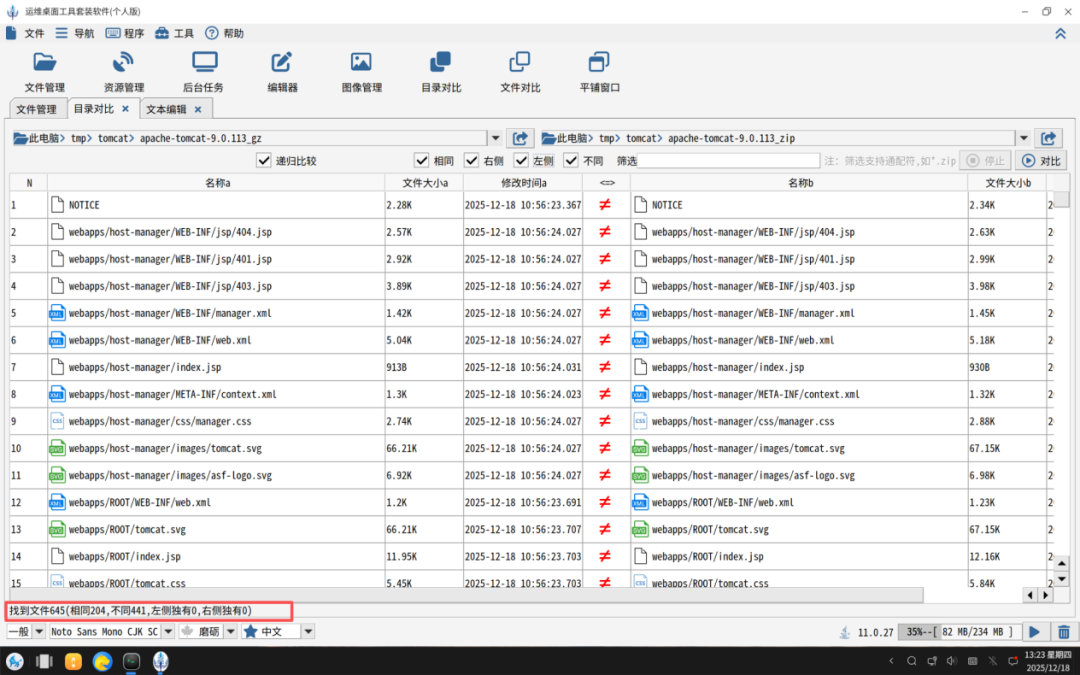Sort by the 修改时间a column header
Screen dimensions: 1080x675
(523, 183)
